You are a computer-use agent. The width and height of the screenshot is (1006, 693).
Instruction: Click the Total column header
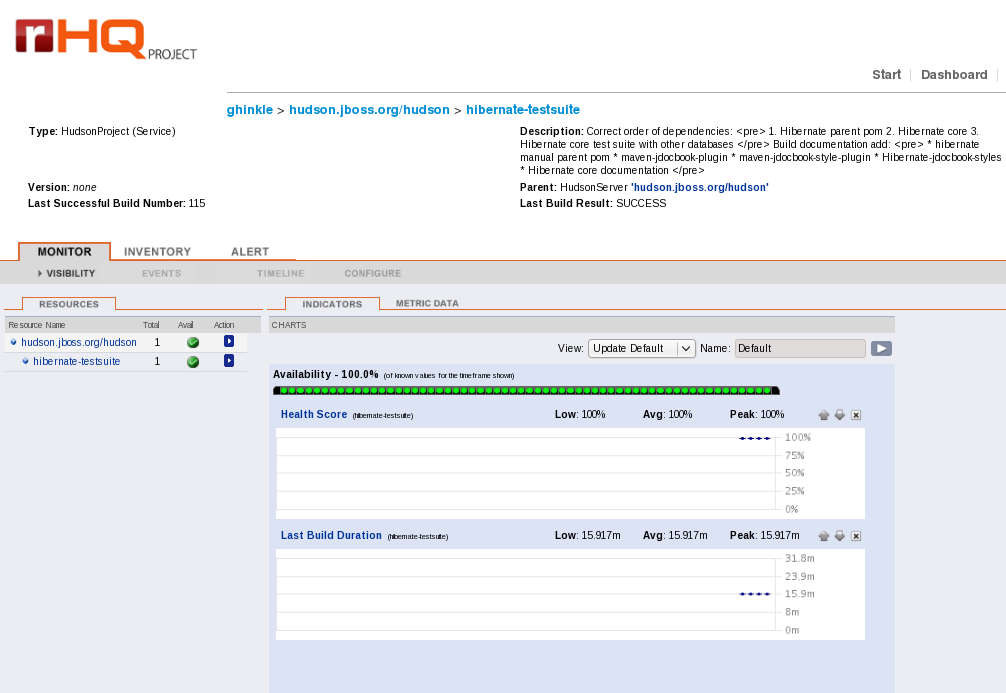pos(151,325)
